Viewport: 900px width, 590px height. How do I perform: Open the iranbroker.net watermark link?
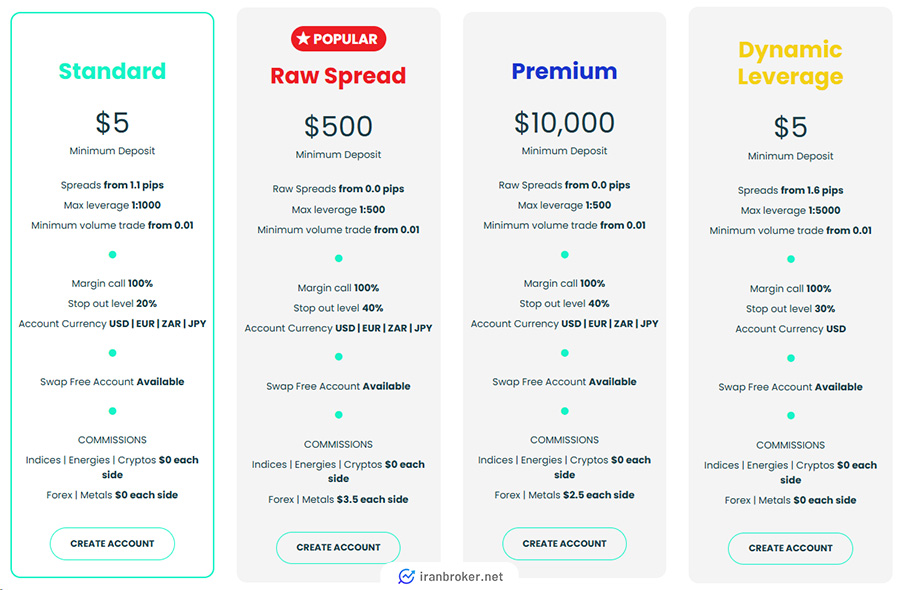pos(450,576)
